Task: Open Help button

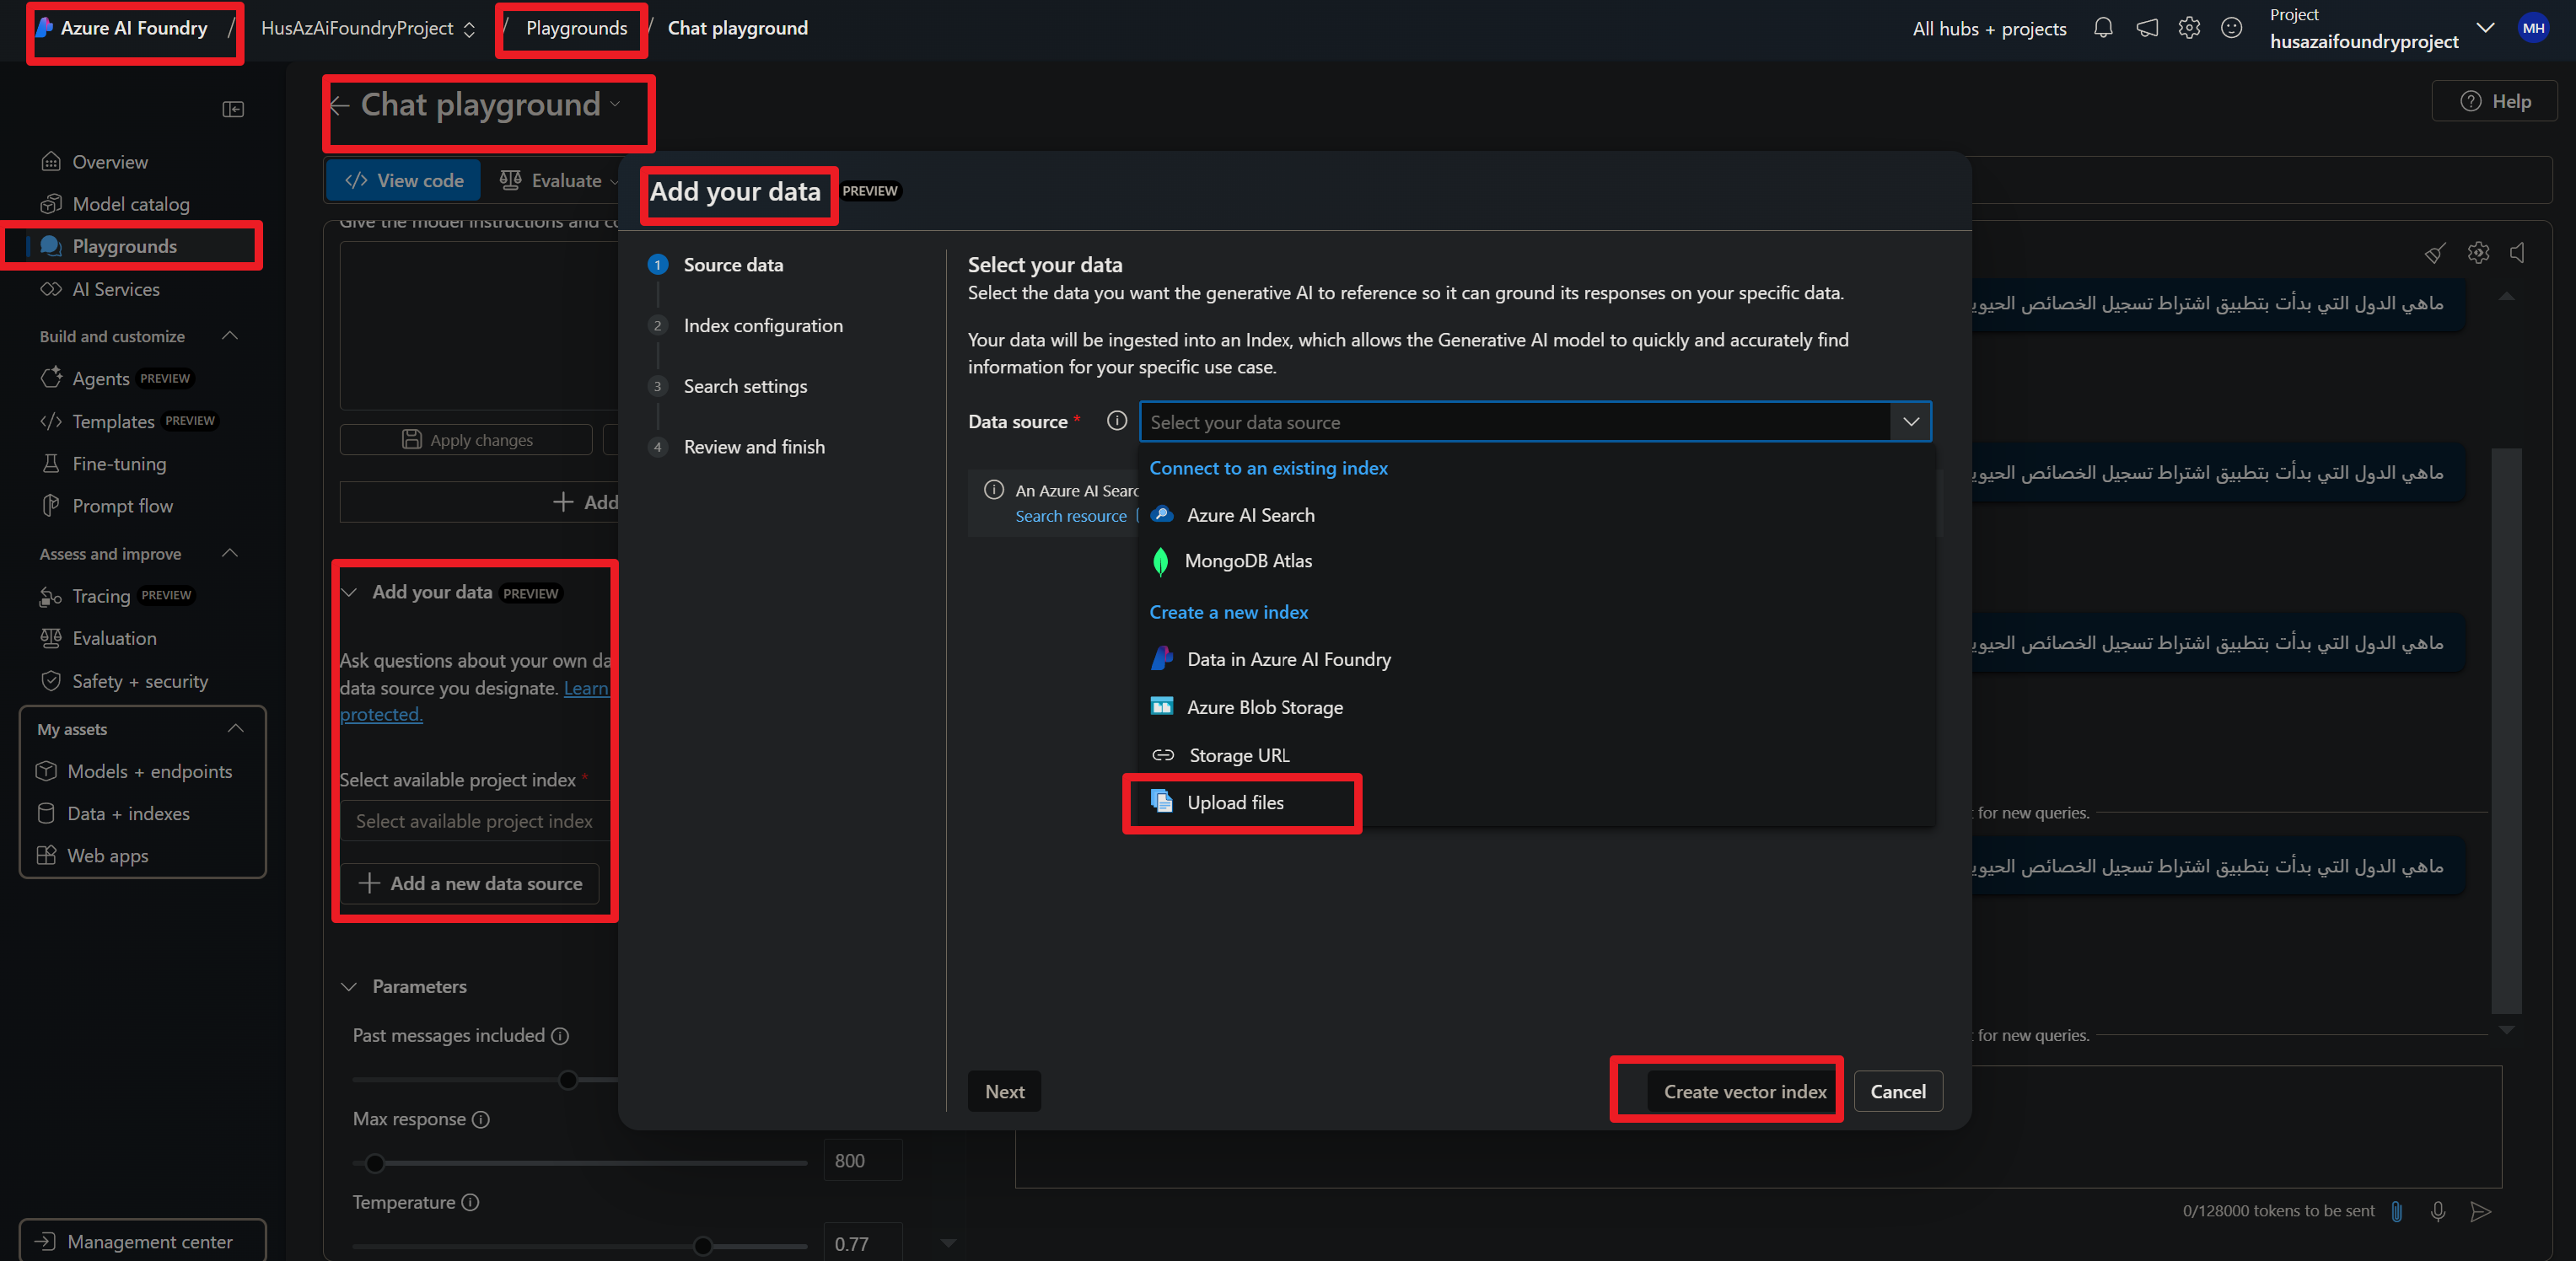Action: [x=2494, y=101]
